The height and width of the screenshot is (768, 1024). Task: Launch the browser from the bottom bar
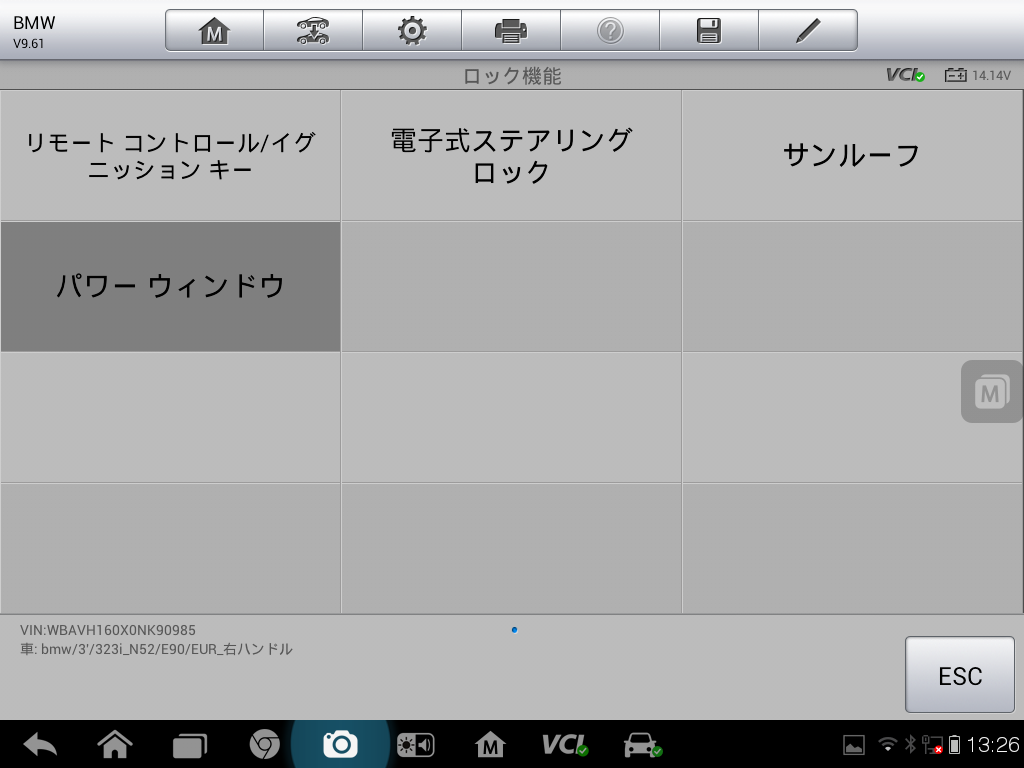(x=266, y=744)
